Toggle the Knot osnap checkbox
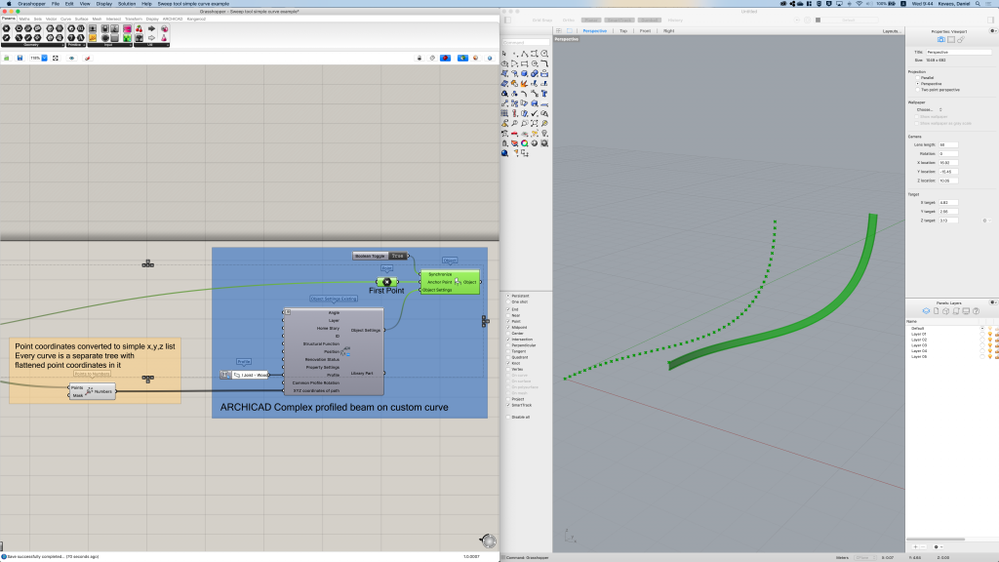999x562 pixels. coord(508,363)
